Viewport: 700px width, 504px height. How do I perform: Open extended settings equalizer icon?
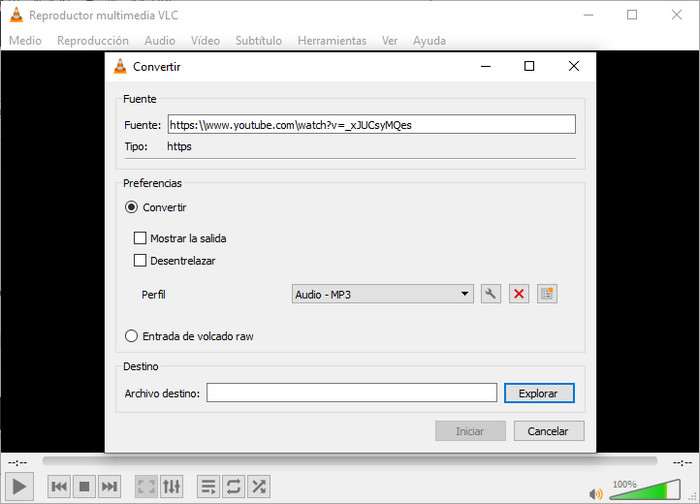pos(171,486)
